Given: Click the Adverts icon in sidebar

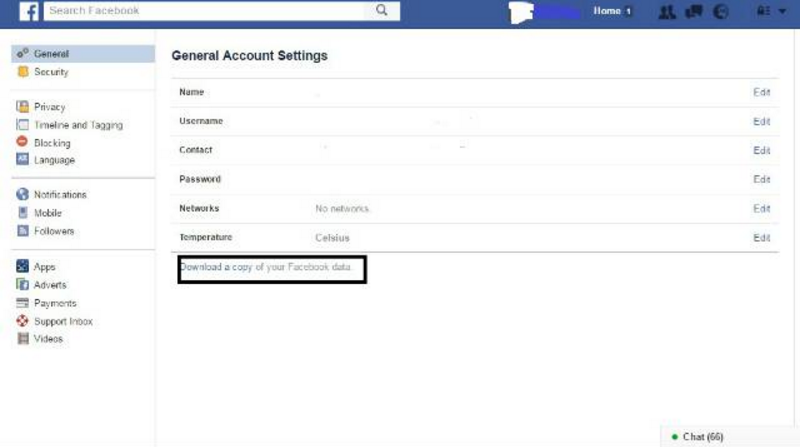Looking at the screenshot, I should coord(22,284).
